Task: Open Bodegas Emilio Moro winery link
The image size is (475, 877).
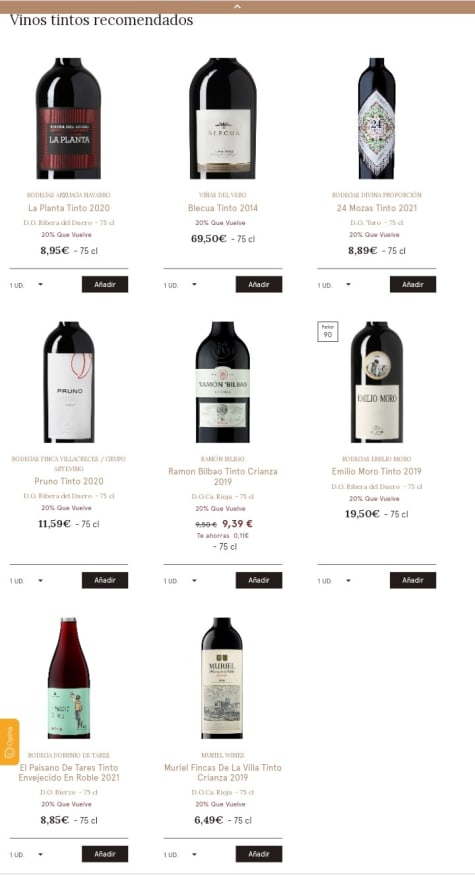Action: (377, 459)
